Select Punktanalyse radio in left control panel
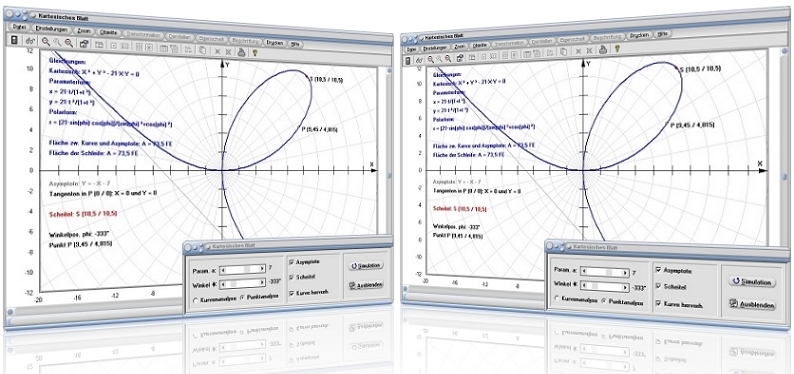This screenshot has width=794, height=374. (x=241, y=298)
